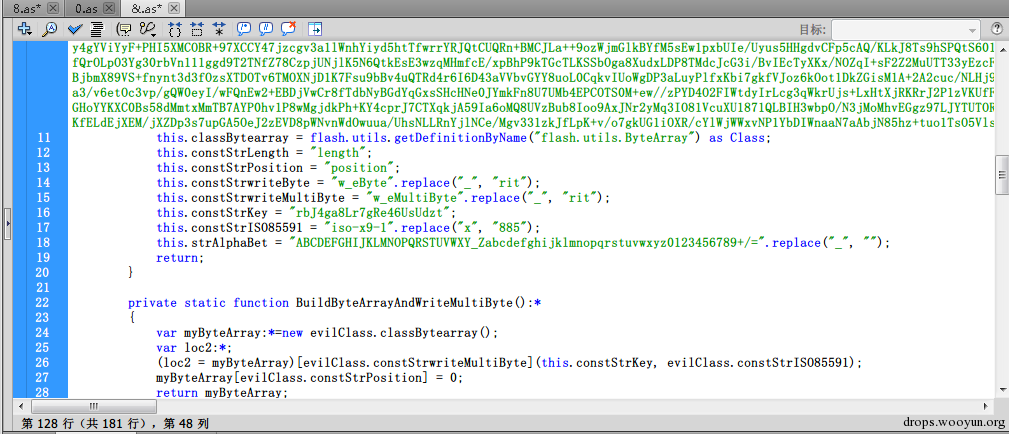Image resolution: width=1009 pixels, height=434 pixels.
Task: Click "return myByteArray;" on line 28
Action: point(223,393)
